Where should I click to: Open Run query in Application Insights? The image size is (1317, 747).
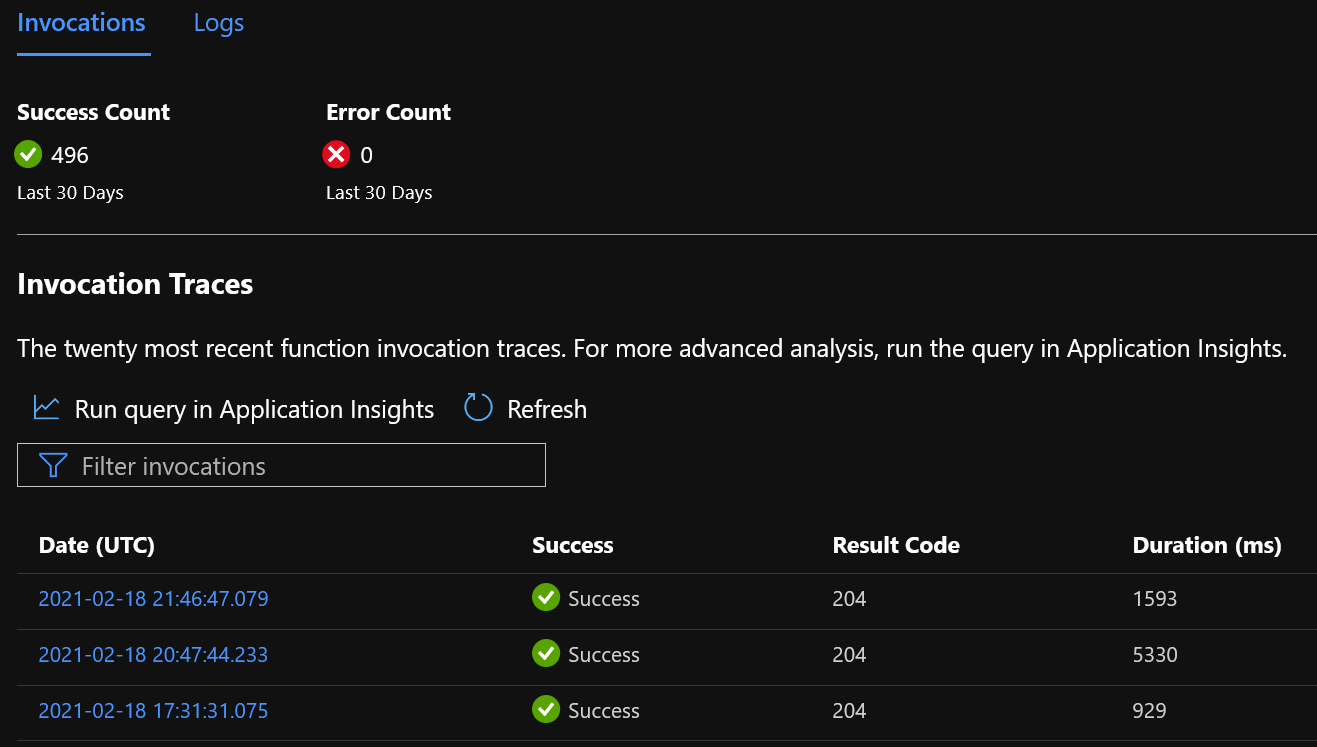254,409
